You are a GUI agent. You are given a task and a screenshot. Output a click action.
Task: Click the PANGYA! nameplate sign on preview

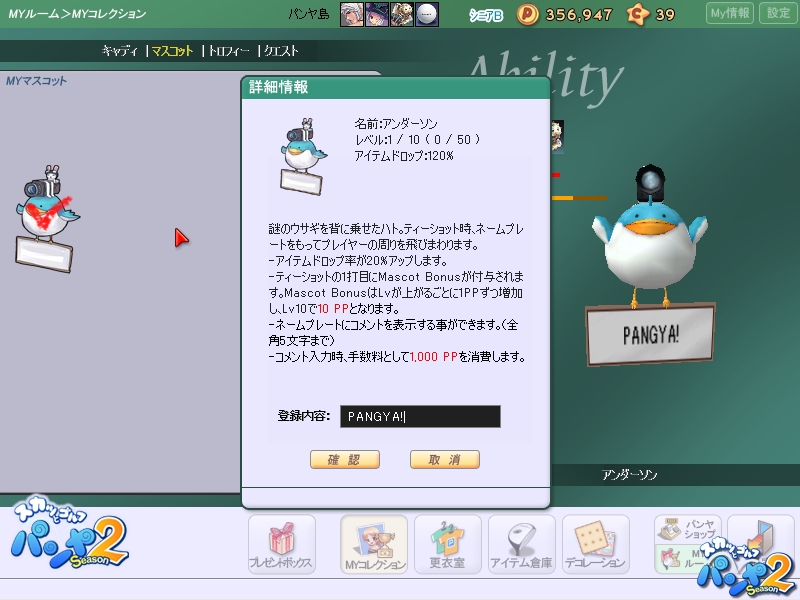tap(650, 335)
